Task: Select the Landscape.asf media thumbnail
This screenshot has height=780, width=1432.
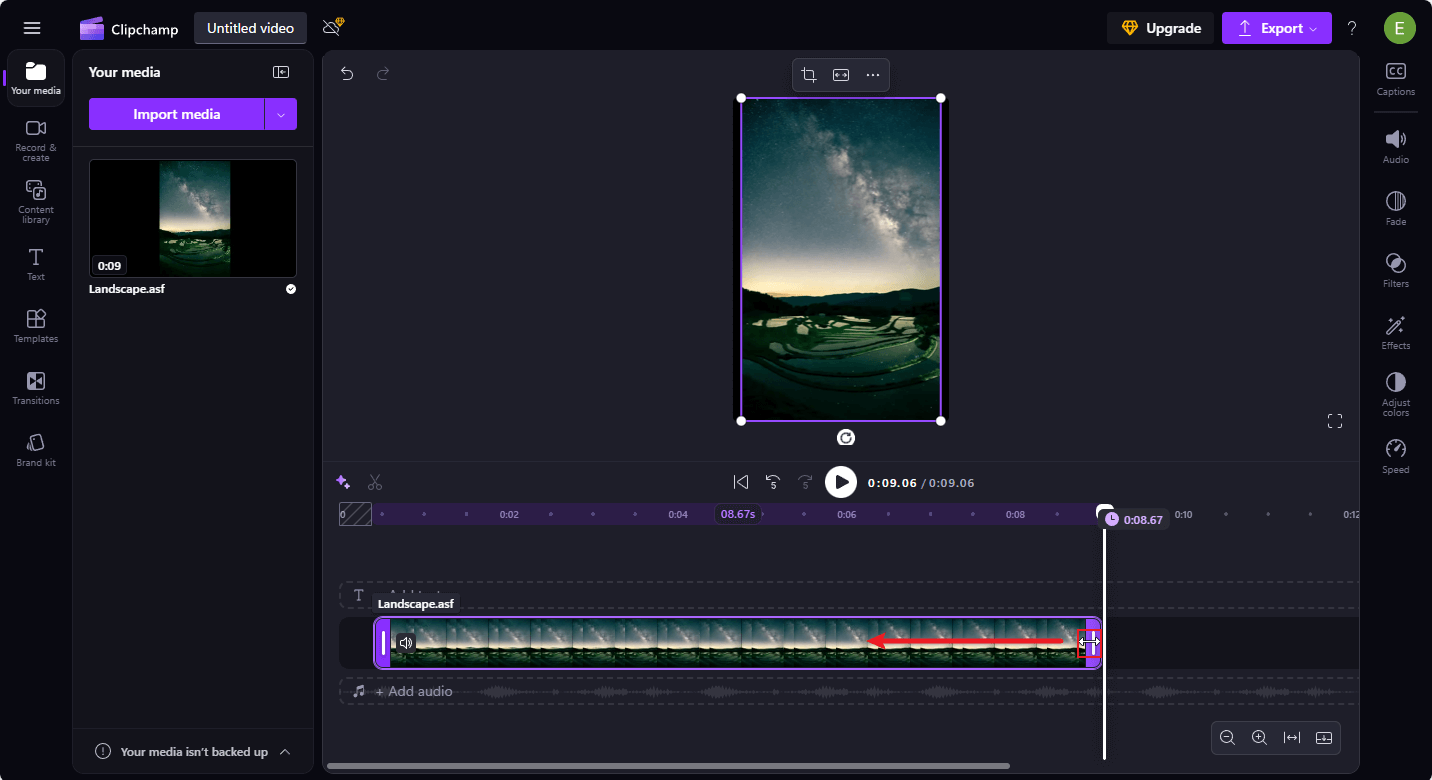Action: coord(193,218)
